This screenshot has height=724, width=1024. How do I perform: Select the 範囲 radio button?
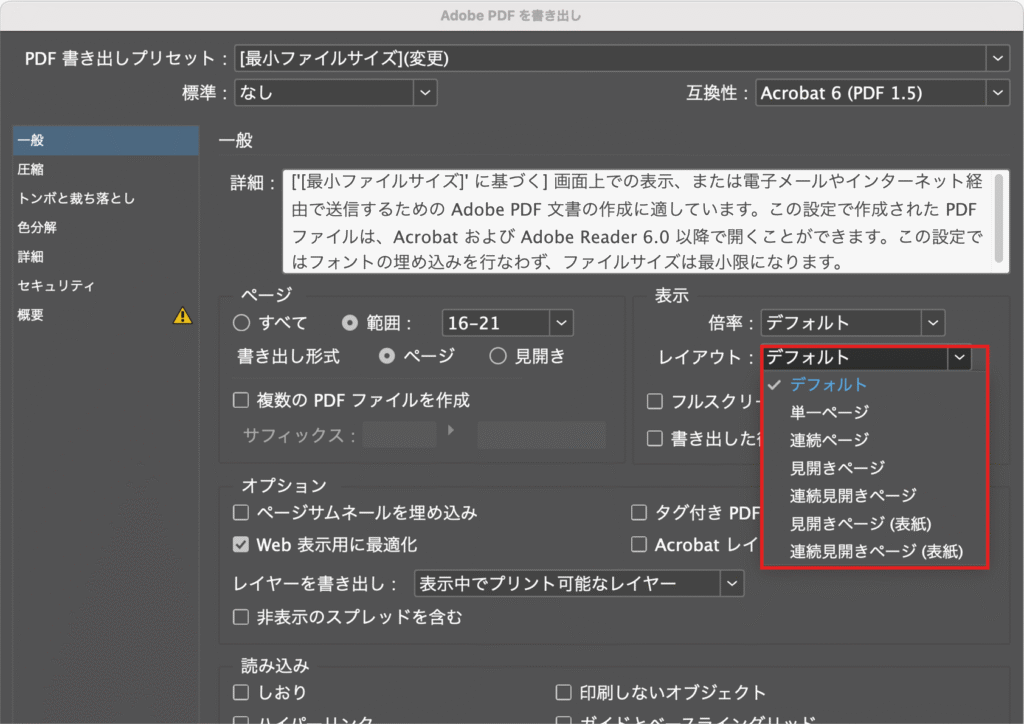click(350, 323)
